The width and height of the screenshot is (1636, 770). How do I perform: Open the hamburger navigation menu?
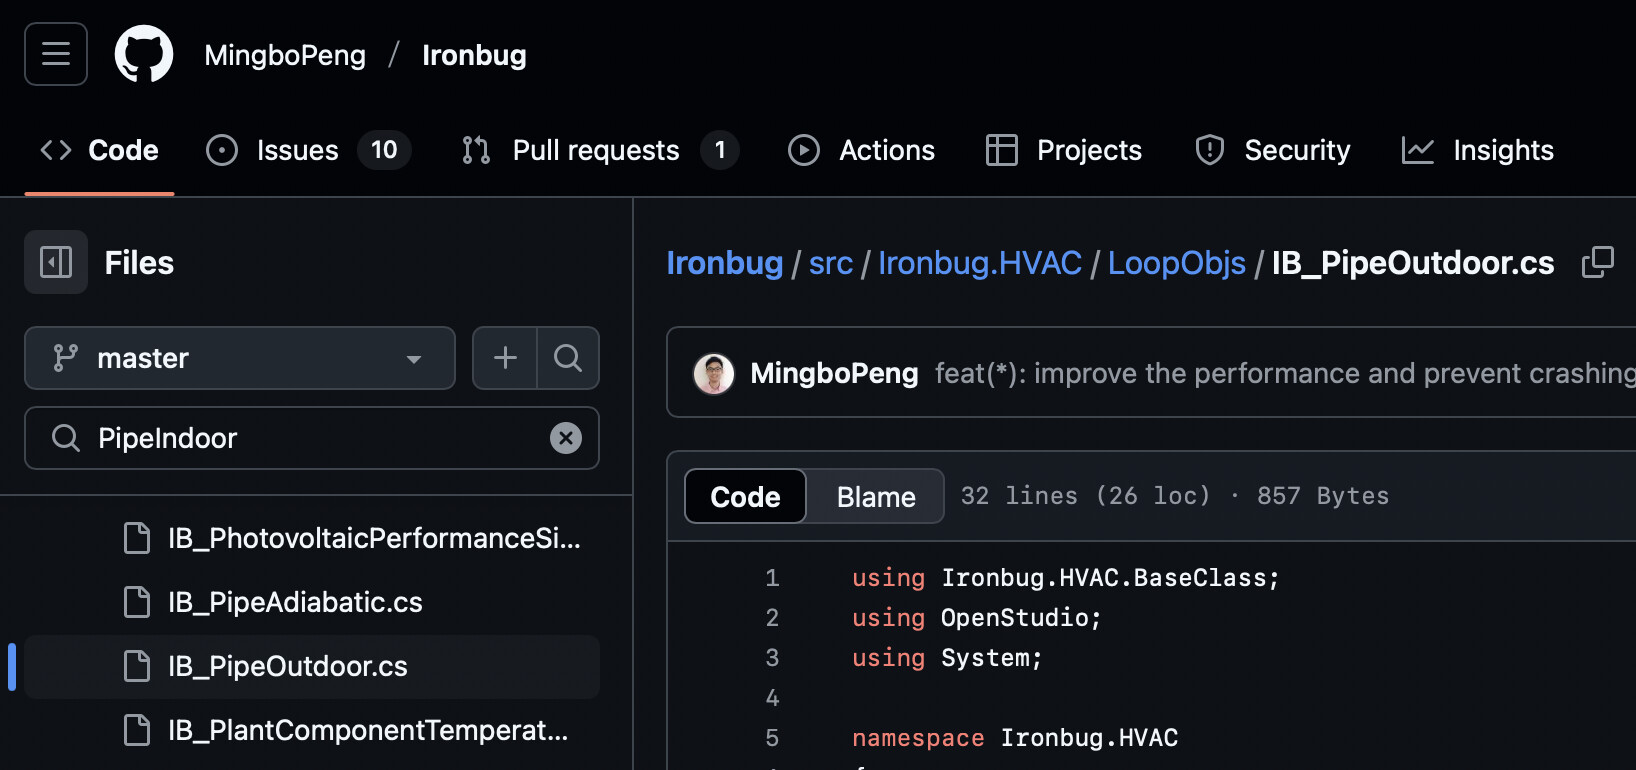click(56, 54)
